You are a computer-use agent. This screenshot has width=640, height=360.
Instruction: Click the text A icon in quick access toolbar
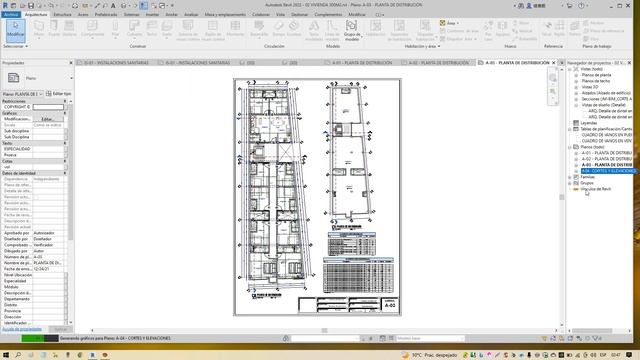(x=113, y=6)
